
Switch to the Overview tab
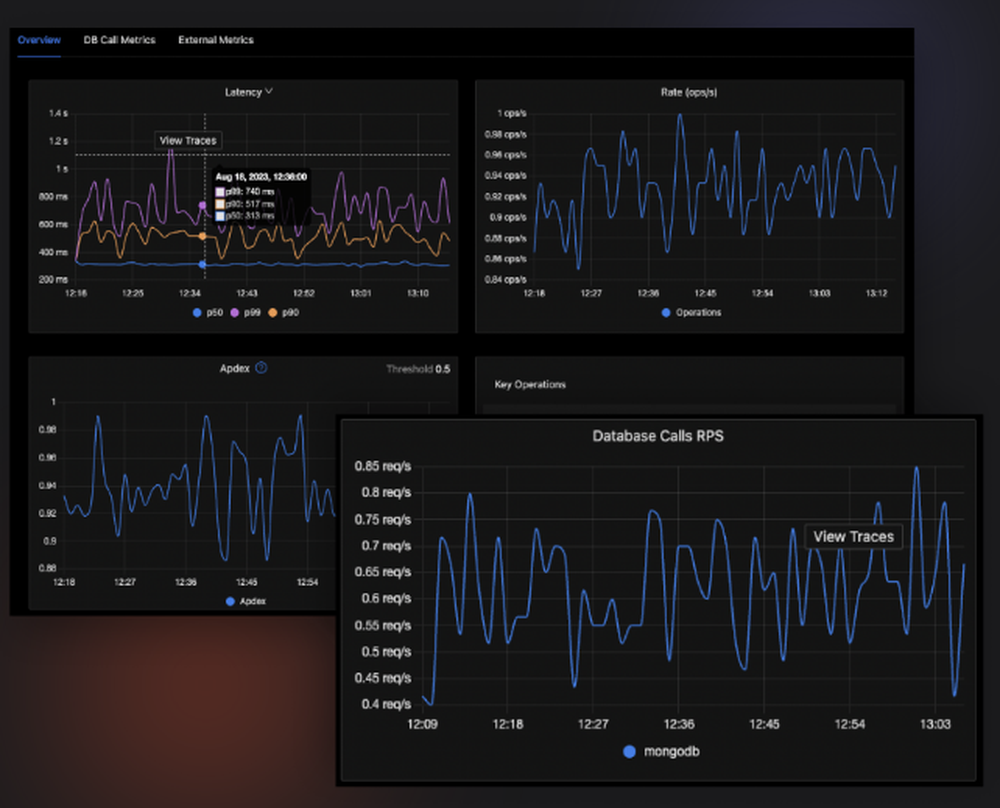pos(39,40)
